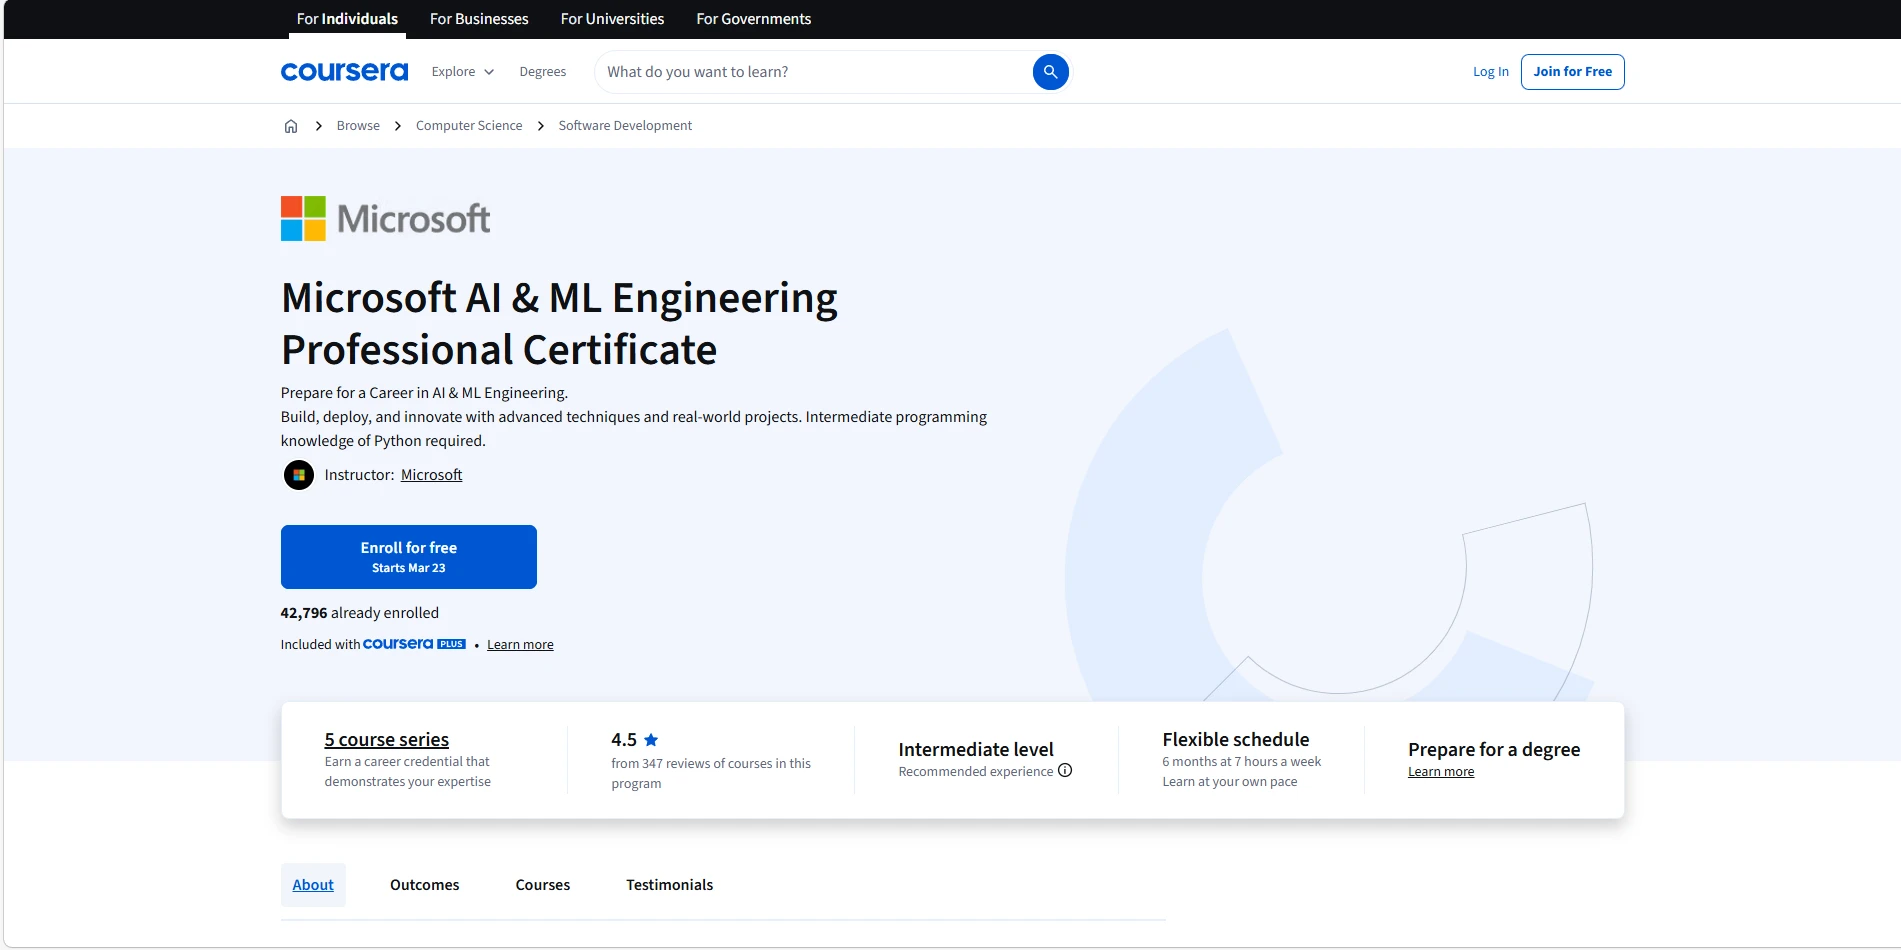
Task: Click the Enroll for free button
Action: [x=408, y=556]
